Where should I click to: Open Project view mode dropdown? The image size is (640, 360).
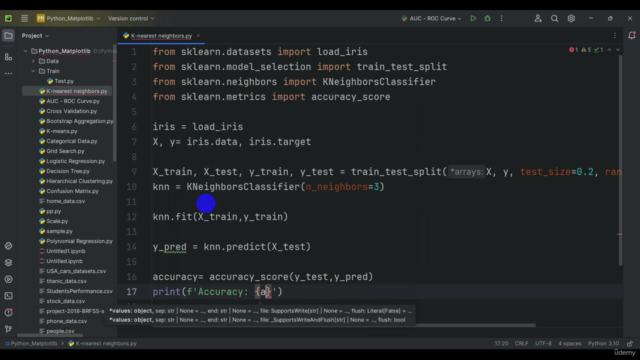point(35,36)
